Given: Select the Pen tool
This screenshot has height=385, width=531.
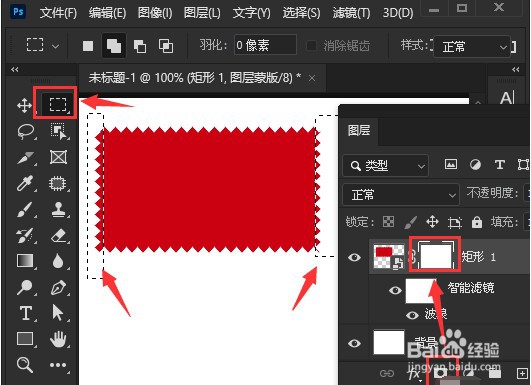Looking at the screenshot, I should pos(58,287).
